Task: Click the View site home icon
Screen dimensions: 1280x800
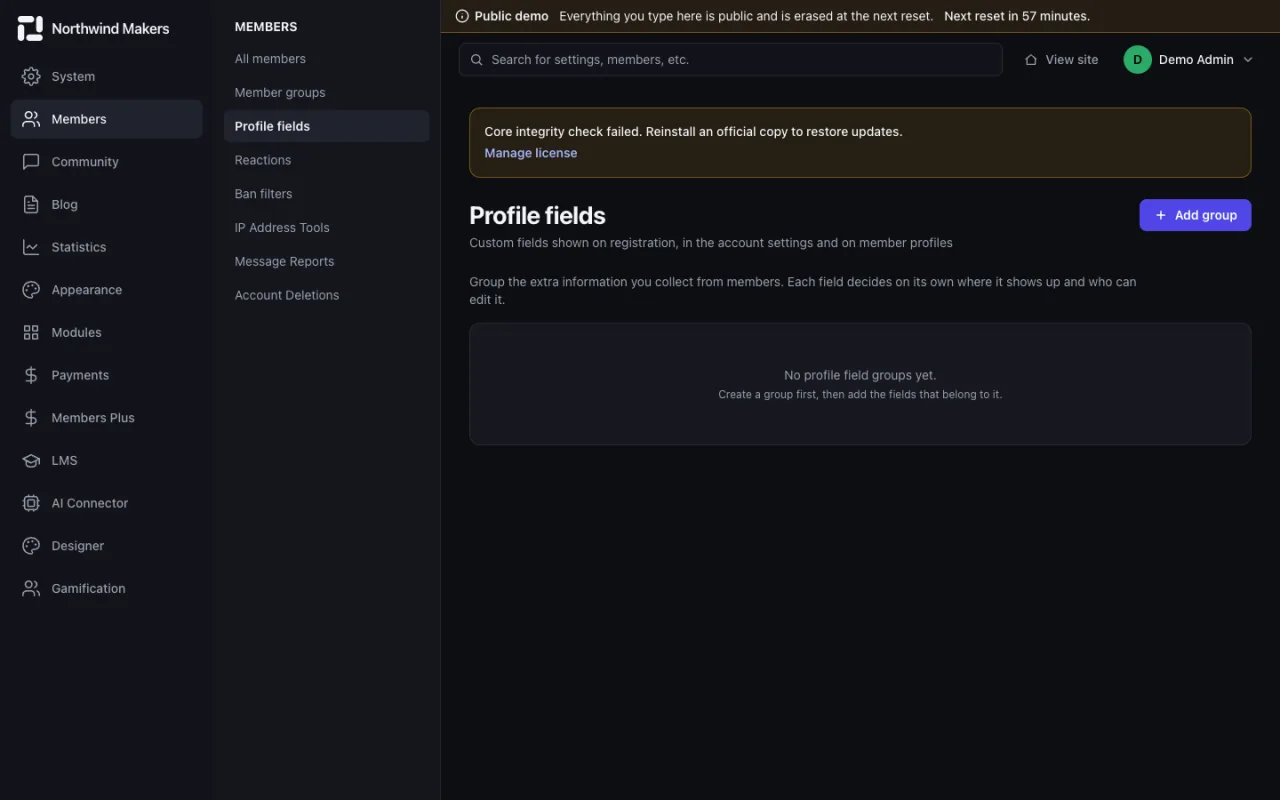Action: [x=1031, y=60]
